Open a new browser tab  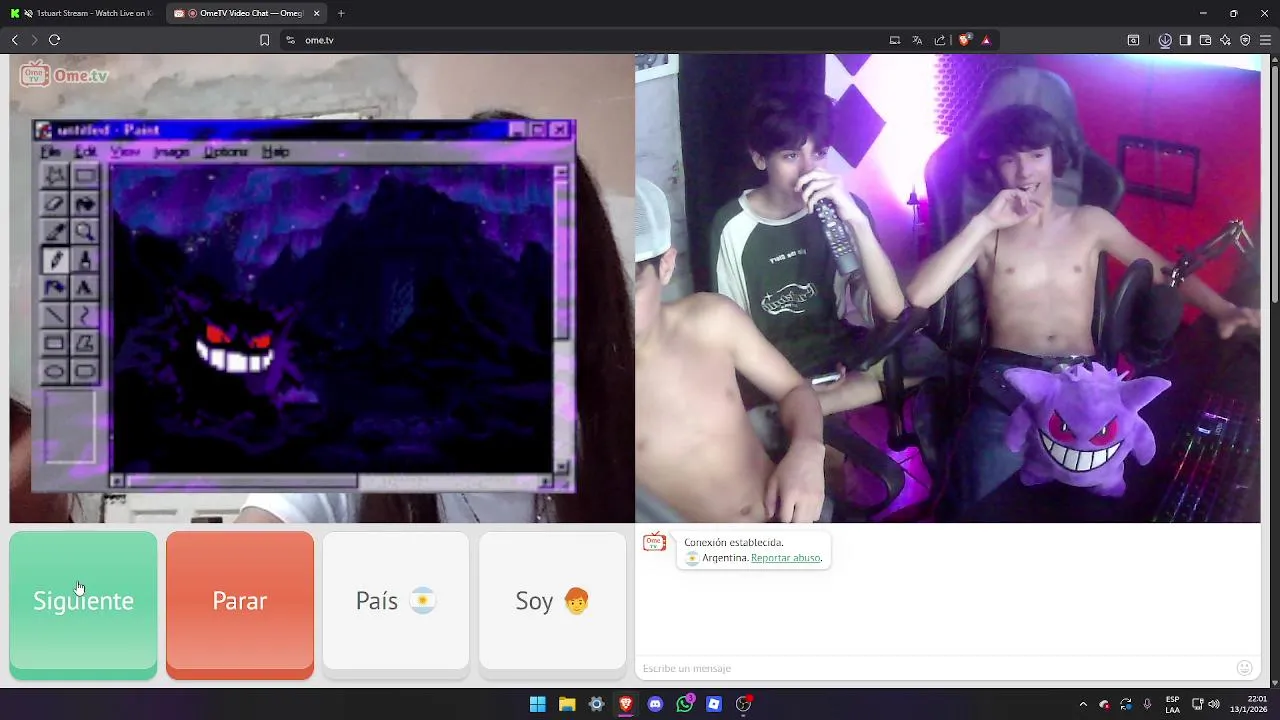coord(341,13)
